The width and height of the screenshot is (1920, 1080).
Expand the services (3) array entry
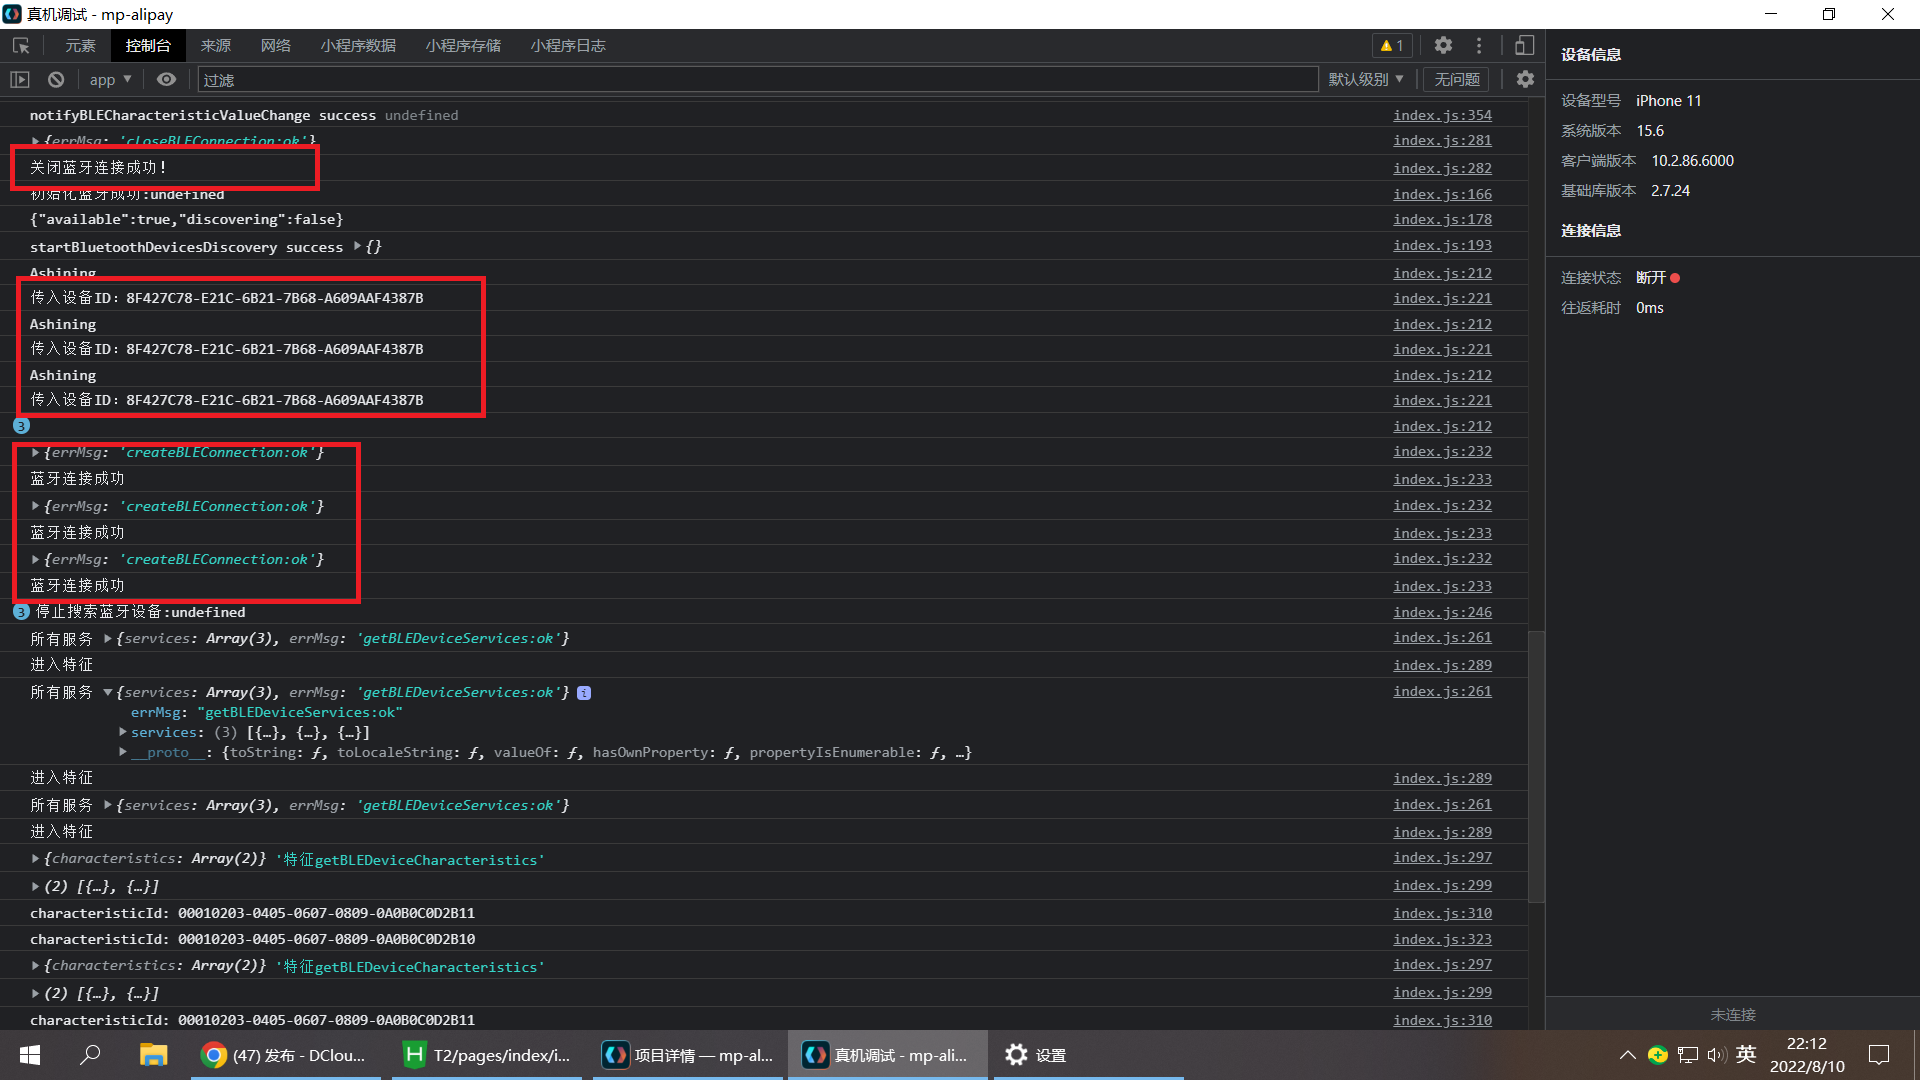pyautogui.click(x=123, y=732)
